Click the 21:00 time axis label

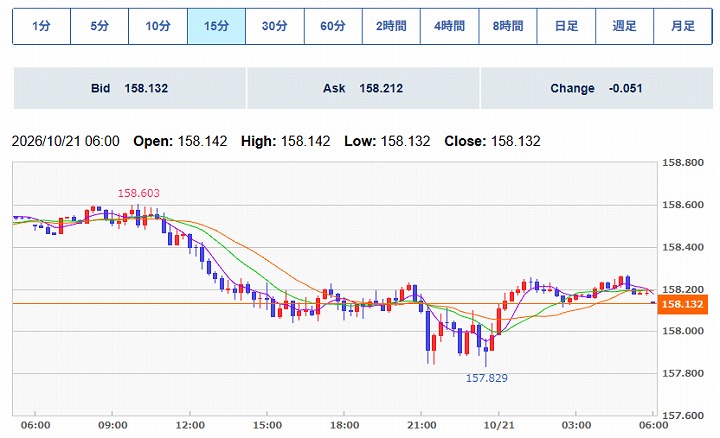pos(422,425)
